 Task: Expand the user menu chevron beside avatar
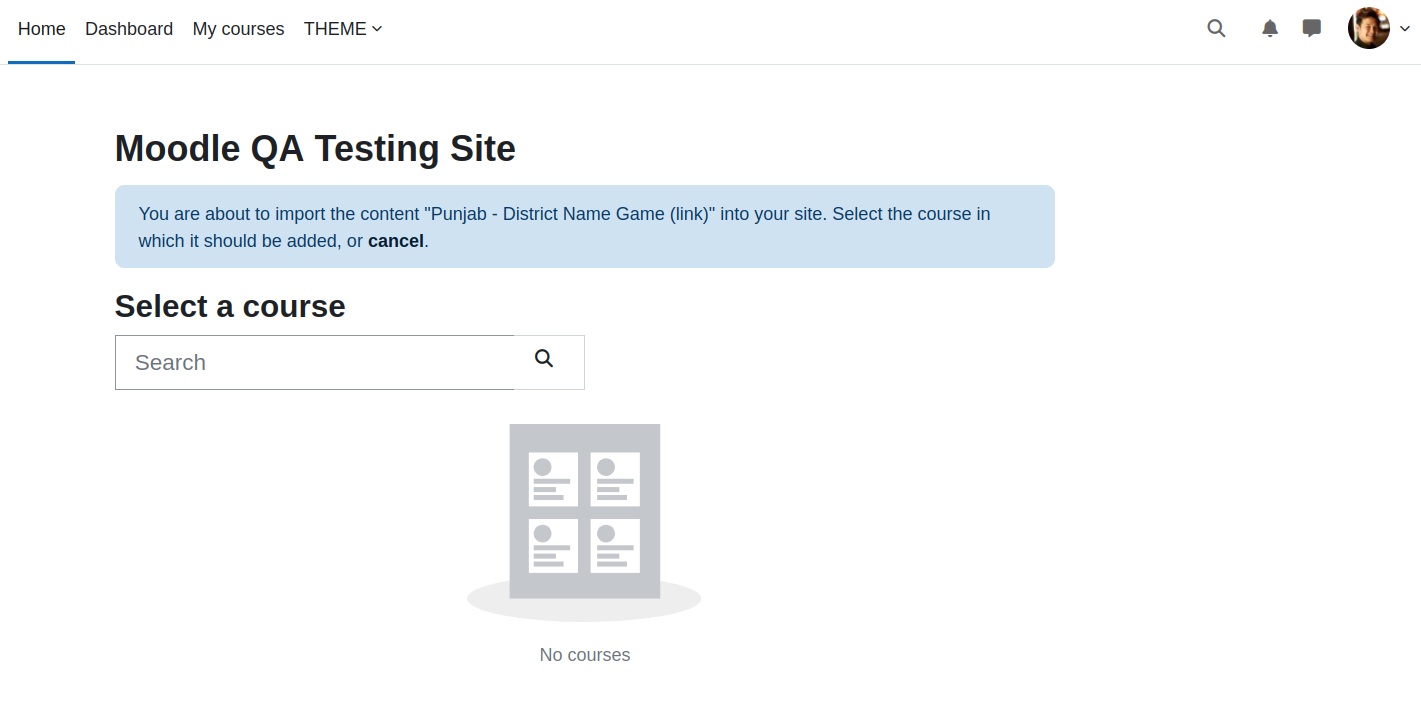point(1404,29)
